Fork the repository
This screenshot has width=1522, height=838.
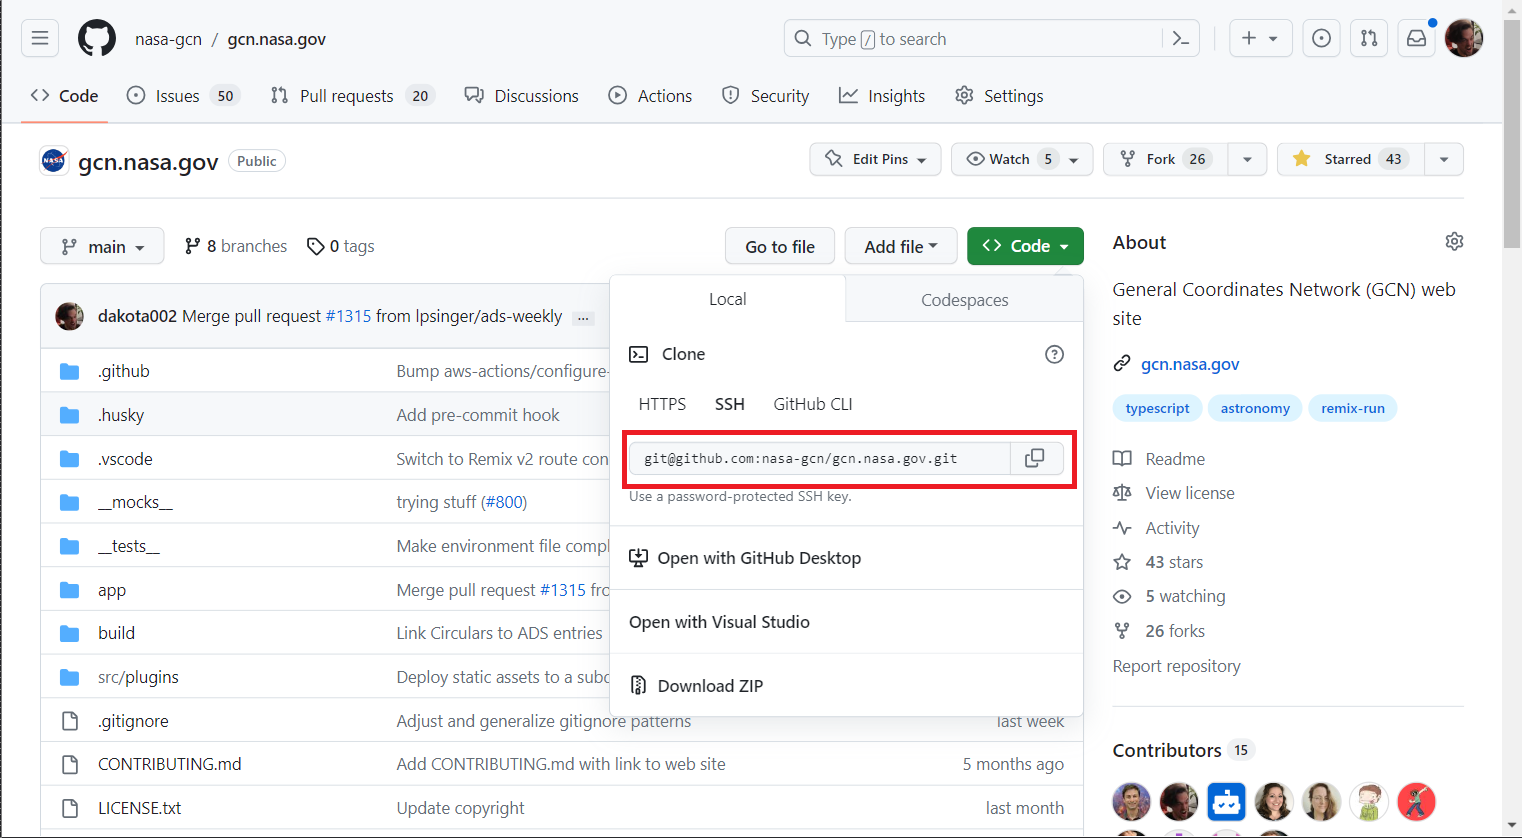(x=1165, y=159)
